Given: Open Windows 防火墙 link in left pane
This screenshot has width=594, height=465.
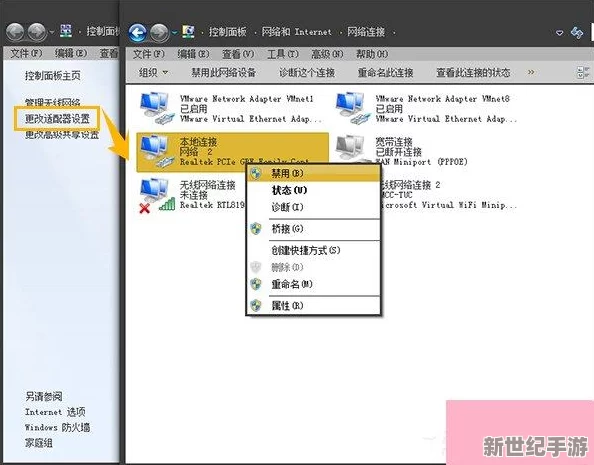Looking at the screenshot, I should 58,427.
